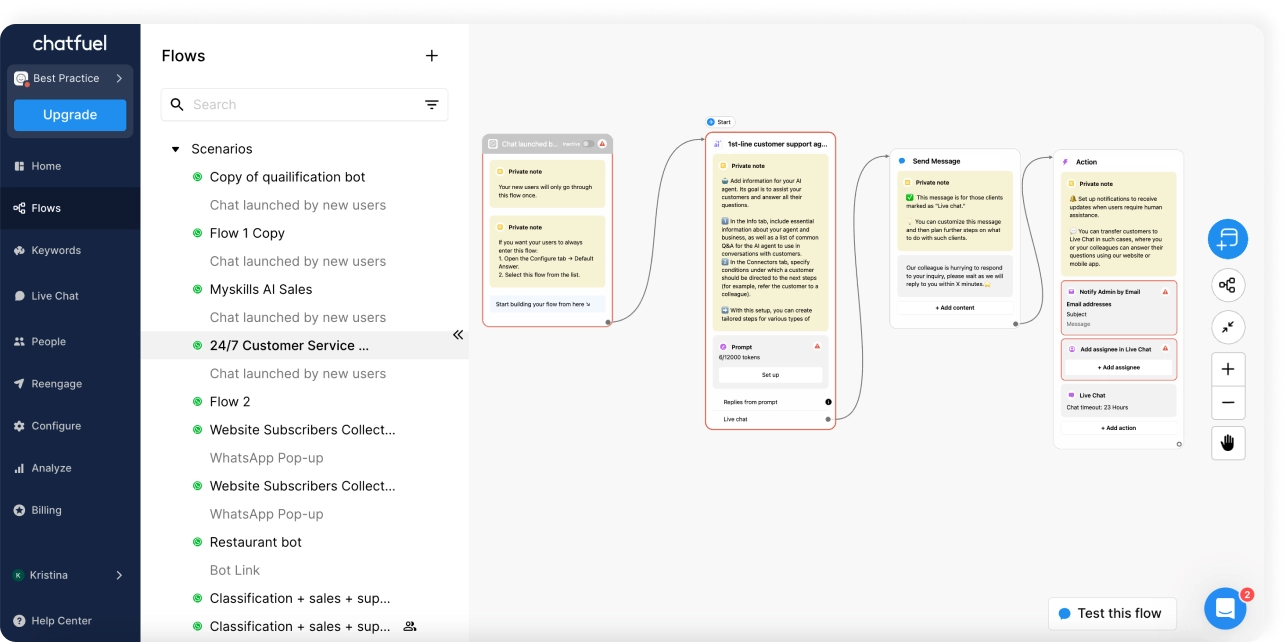Click the Test this flow button
This screenshot has width=1288, height=642.
1112,613
